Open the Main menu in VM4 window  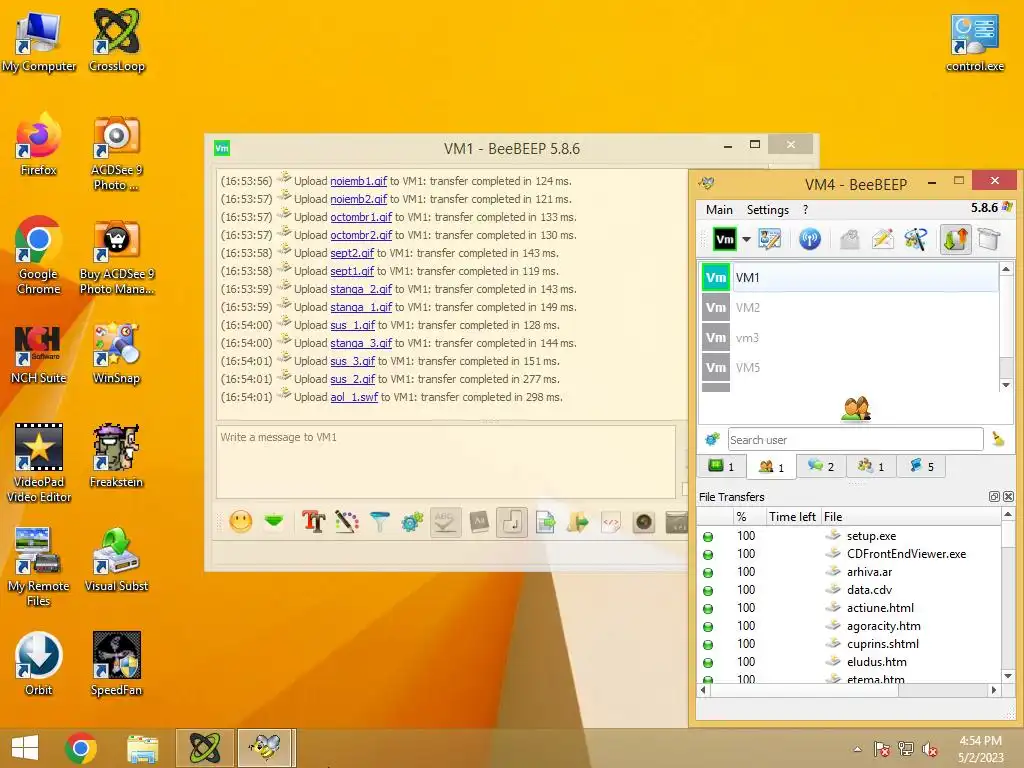[x=719, y=210]
